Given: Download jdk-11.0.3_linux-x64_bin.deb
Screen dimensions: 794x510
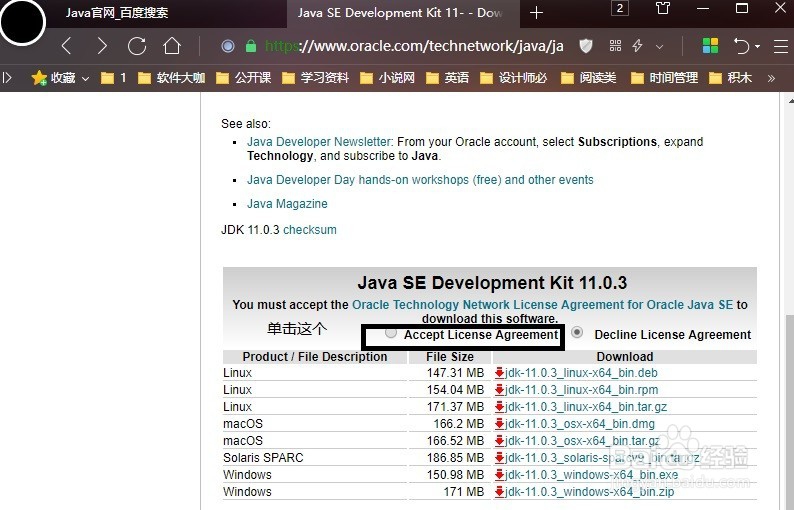Looking at the screenshot, I should [581, 373].
